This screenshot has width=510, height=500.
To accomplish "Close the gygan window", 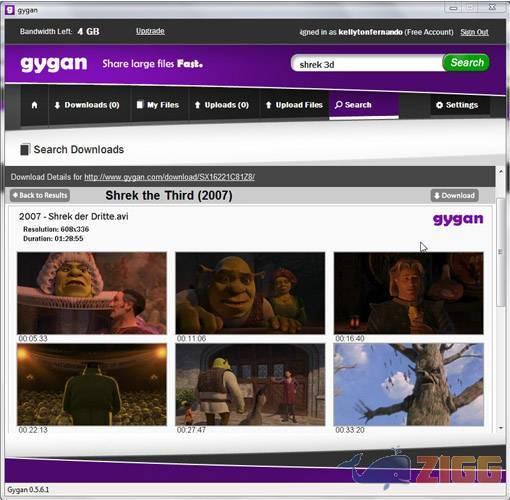I will tap(492, 7).
